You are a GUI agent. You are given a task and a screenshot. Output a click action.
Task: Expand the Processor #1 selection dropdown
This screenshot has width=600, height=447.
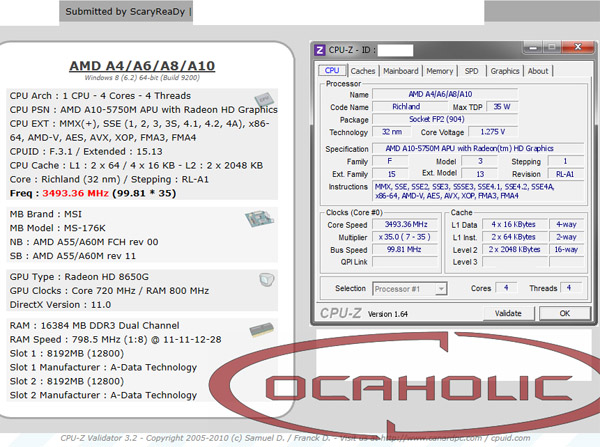coord(441,289)
